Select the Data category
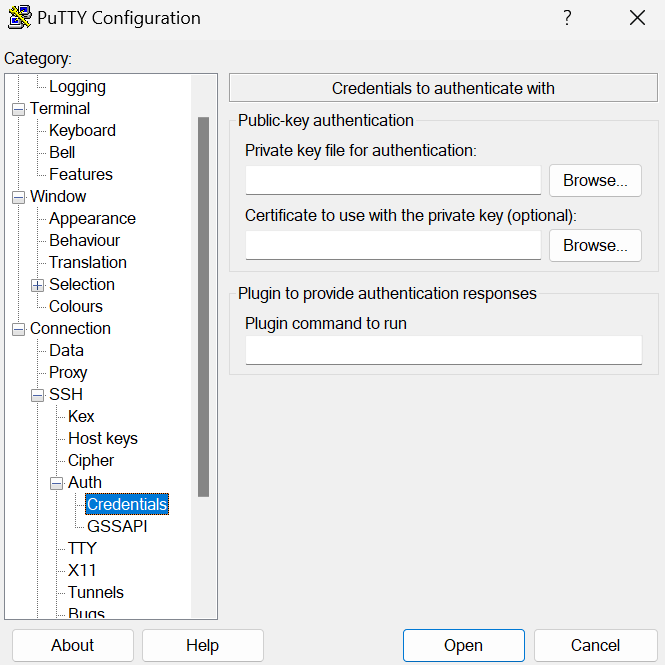The height and width of the screenshot is (665, 665). [66, 351]
